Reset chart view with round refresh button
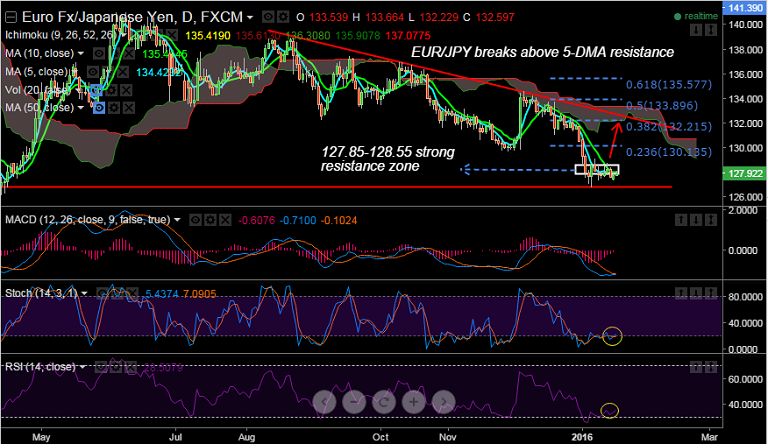Screen dimensions: 768x444 click(x=384, y=402)
